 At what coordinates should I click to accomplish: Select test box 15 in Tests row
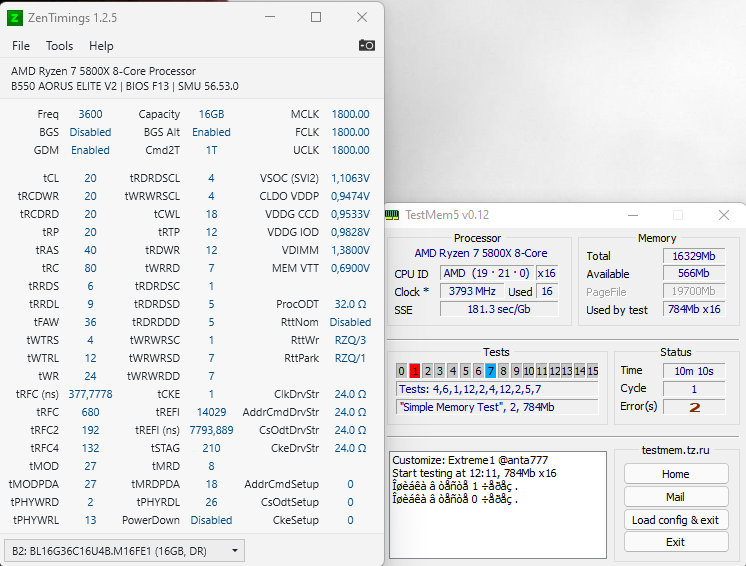click(593, 371)
